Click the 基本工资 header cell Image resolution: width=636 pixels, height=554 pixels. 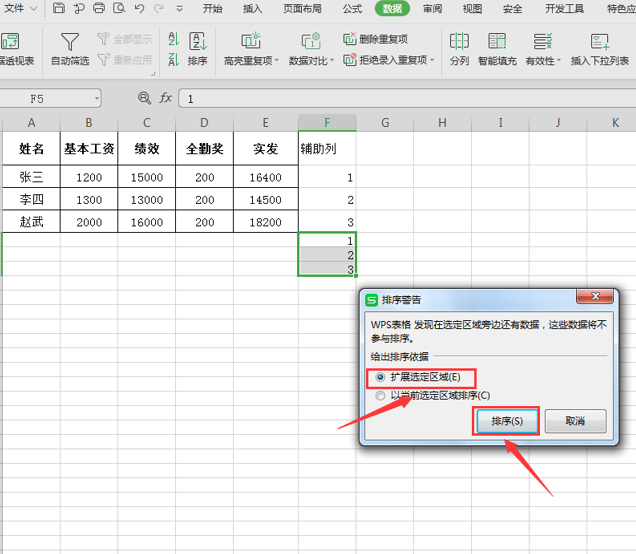pos(89,148)
